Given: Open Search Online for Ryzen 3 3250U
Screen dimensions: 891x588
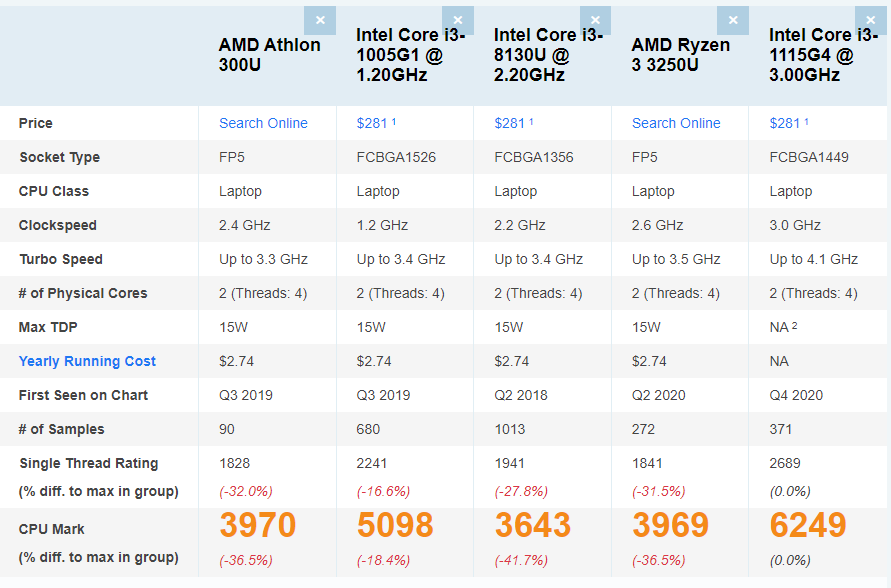Looking at the screenshot, I should point(676,123).
